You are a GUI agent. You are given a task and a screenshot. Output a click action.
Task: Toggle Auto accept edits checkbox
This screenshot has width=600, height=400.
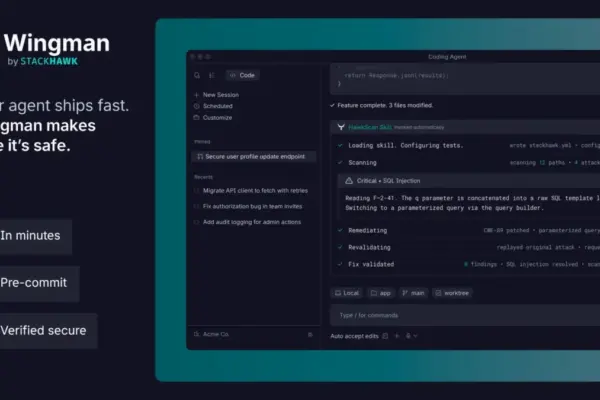(385, 336)
